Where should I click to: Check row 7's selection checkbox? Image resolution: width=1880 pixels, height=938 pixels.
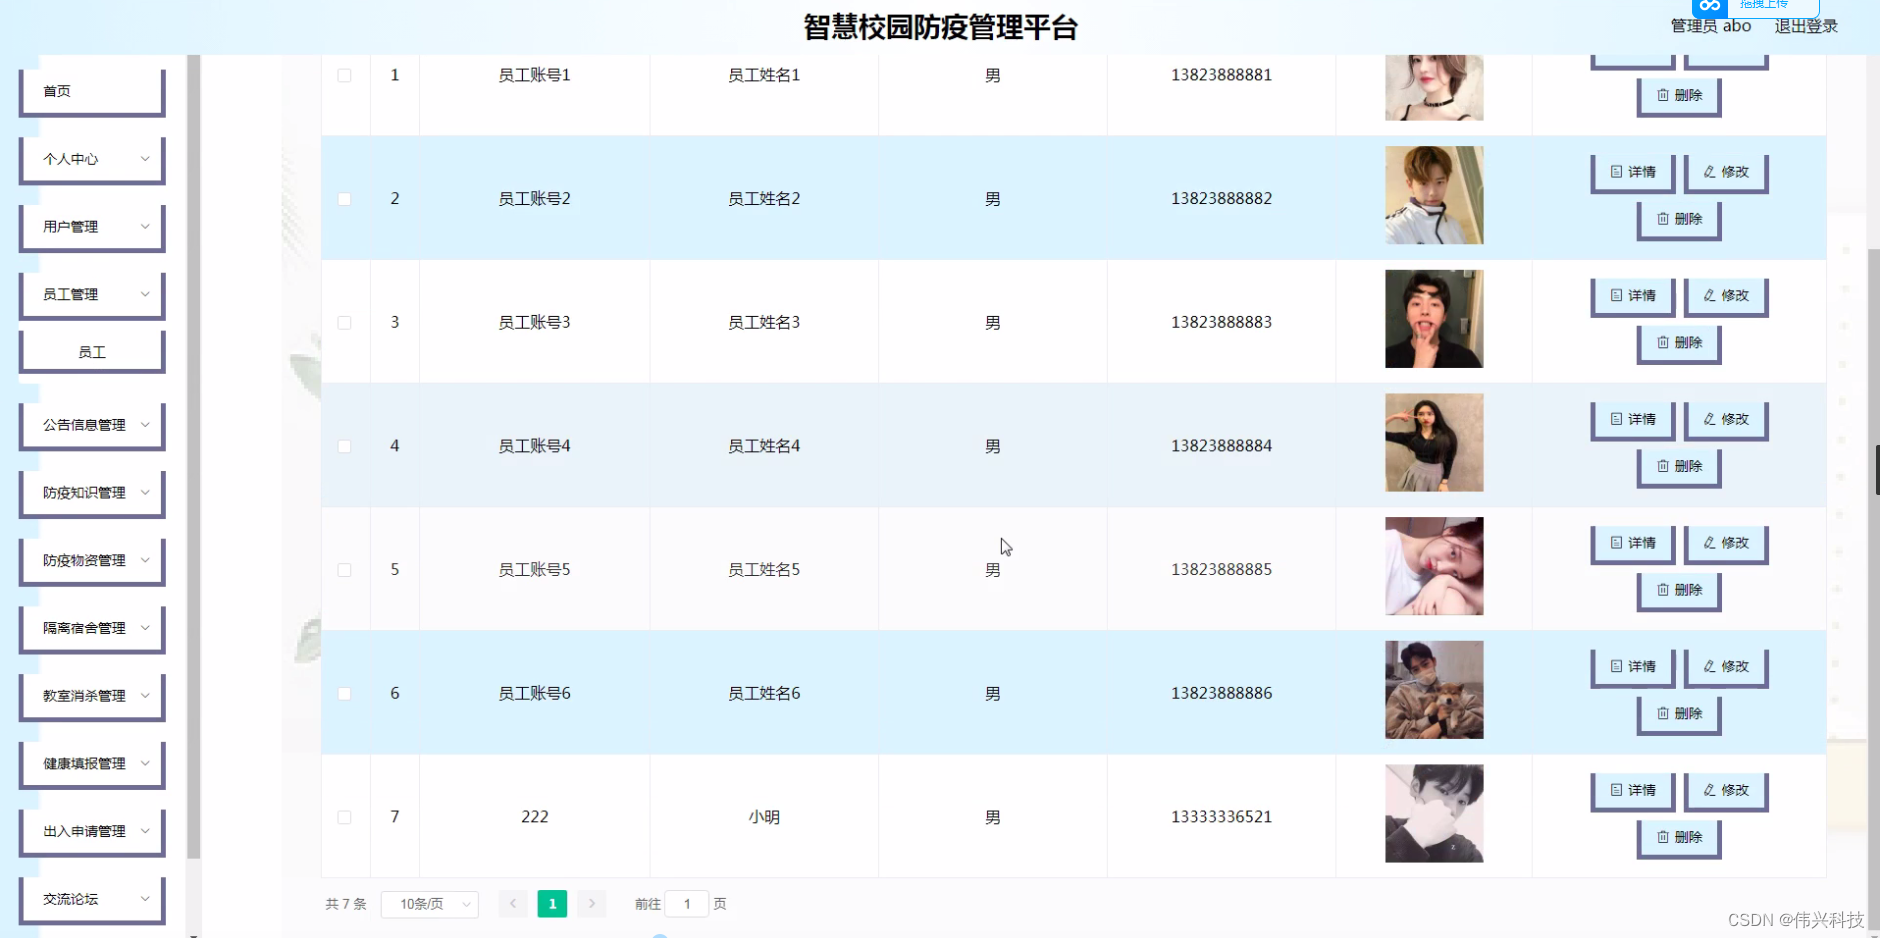click(345, 816)
